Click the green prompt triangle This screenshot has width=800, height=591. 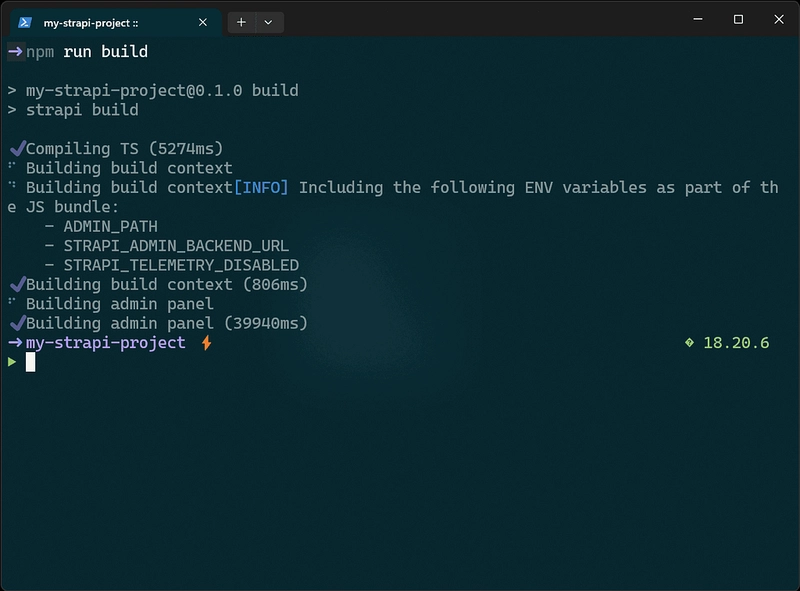tap(12, 362)
